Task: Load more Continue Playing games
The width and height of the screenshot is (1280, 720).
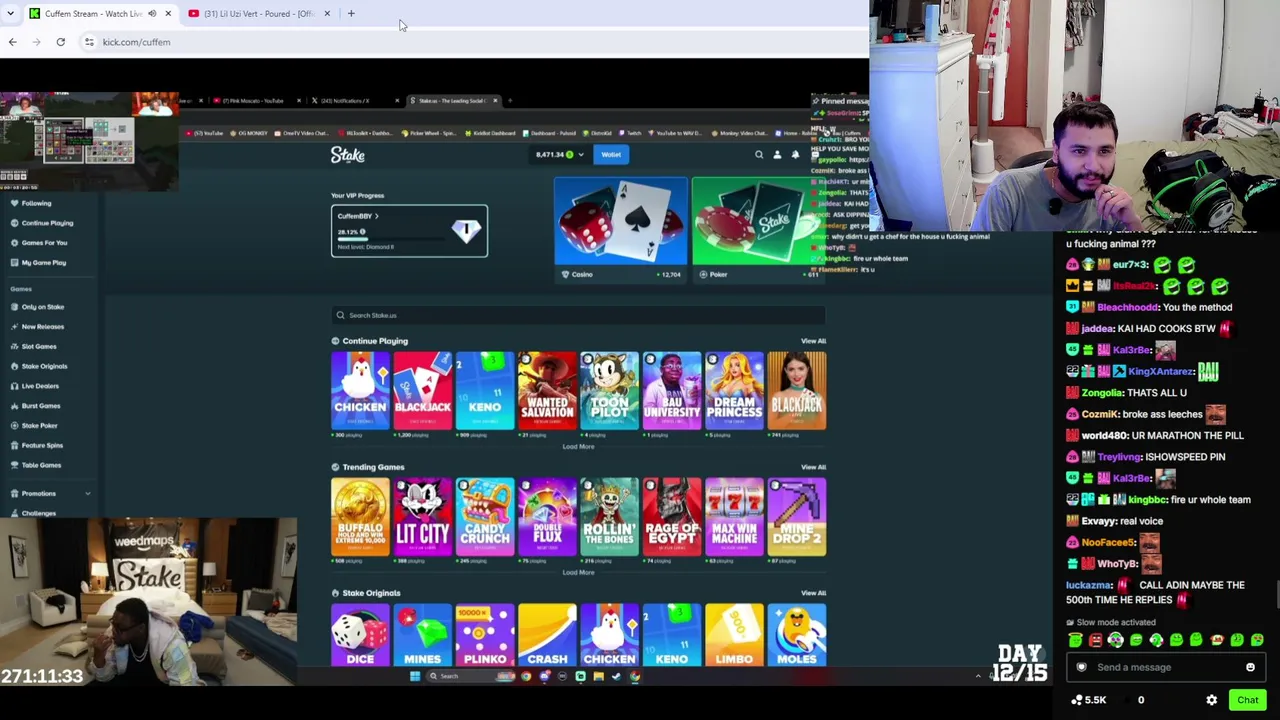Action: click(x=578, y=446)
